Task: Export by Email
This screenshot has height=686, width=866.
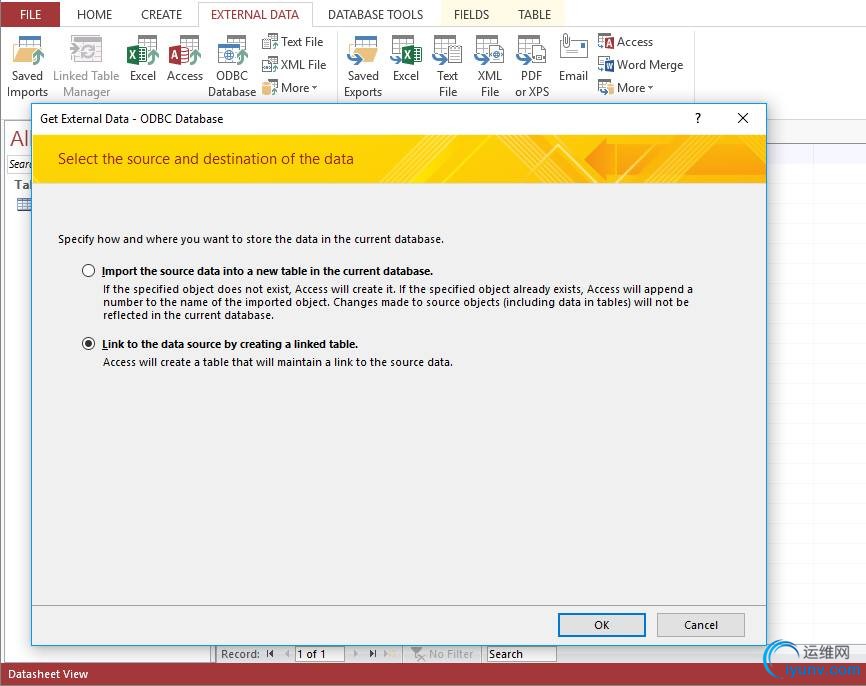Action: click(573, 59)
